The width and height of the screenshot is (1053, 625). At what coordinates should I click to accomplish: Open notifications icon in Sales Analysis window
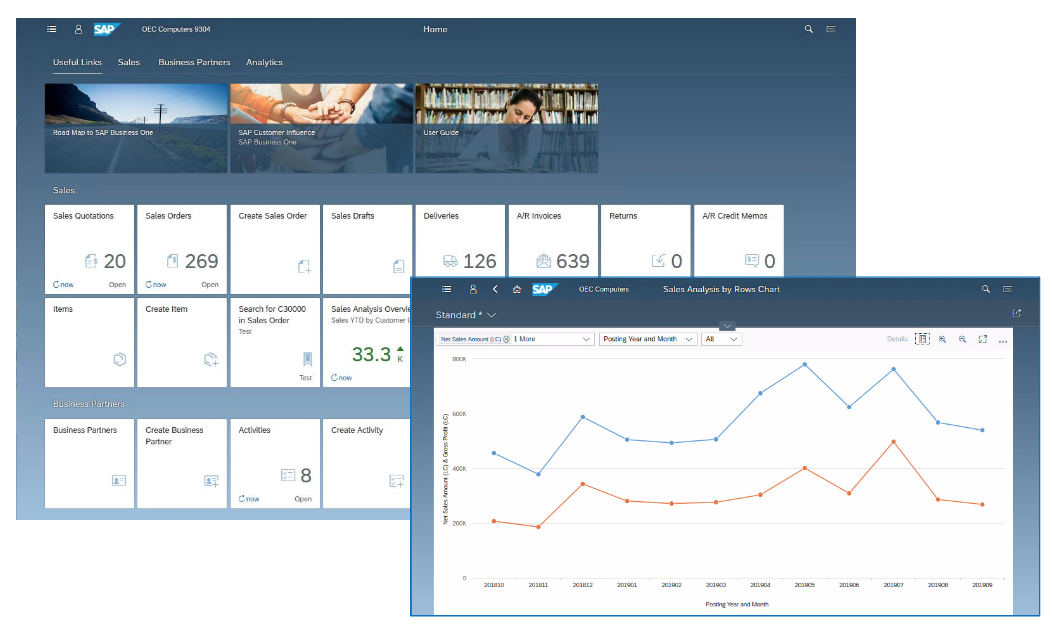click(x=1008, y=289)
